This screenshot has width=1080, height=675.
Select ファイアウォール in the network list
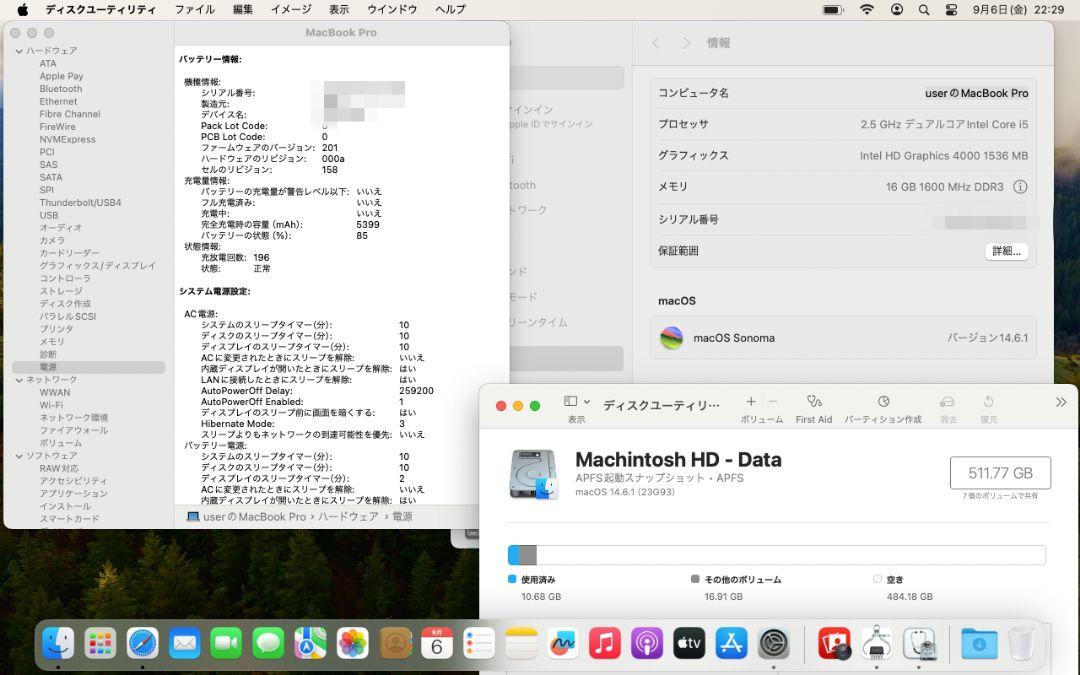[x=74, y=430]
